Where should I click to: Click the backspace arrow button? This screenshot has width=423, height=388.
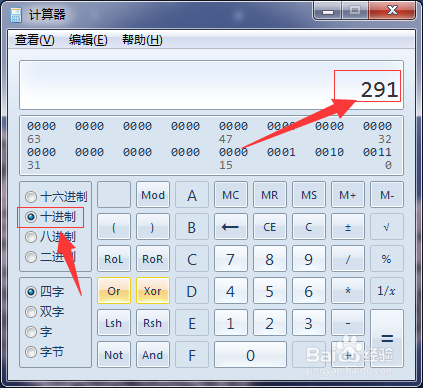231,227
